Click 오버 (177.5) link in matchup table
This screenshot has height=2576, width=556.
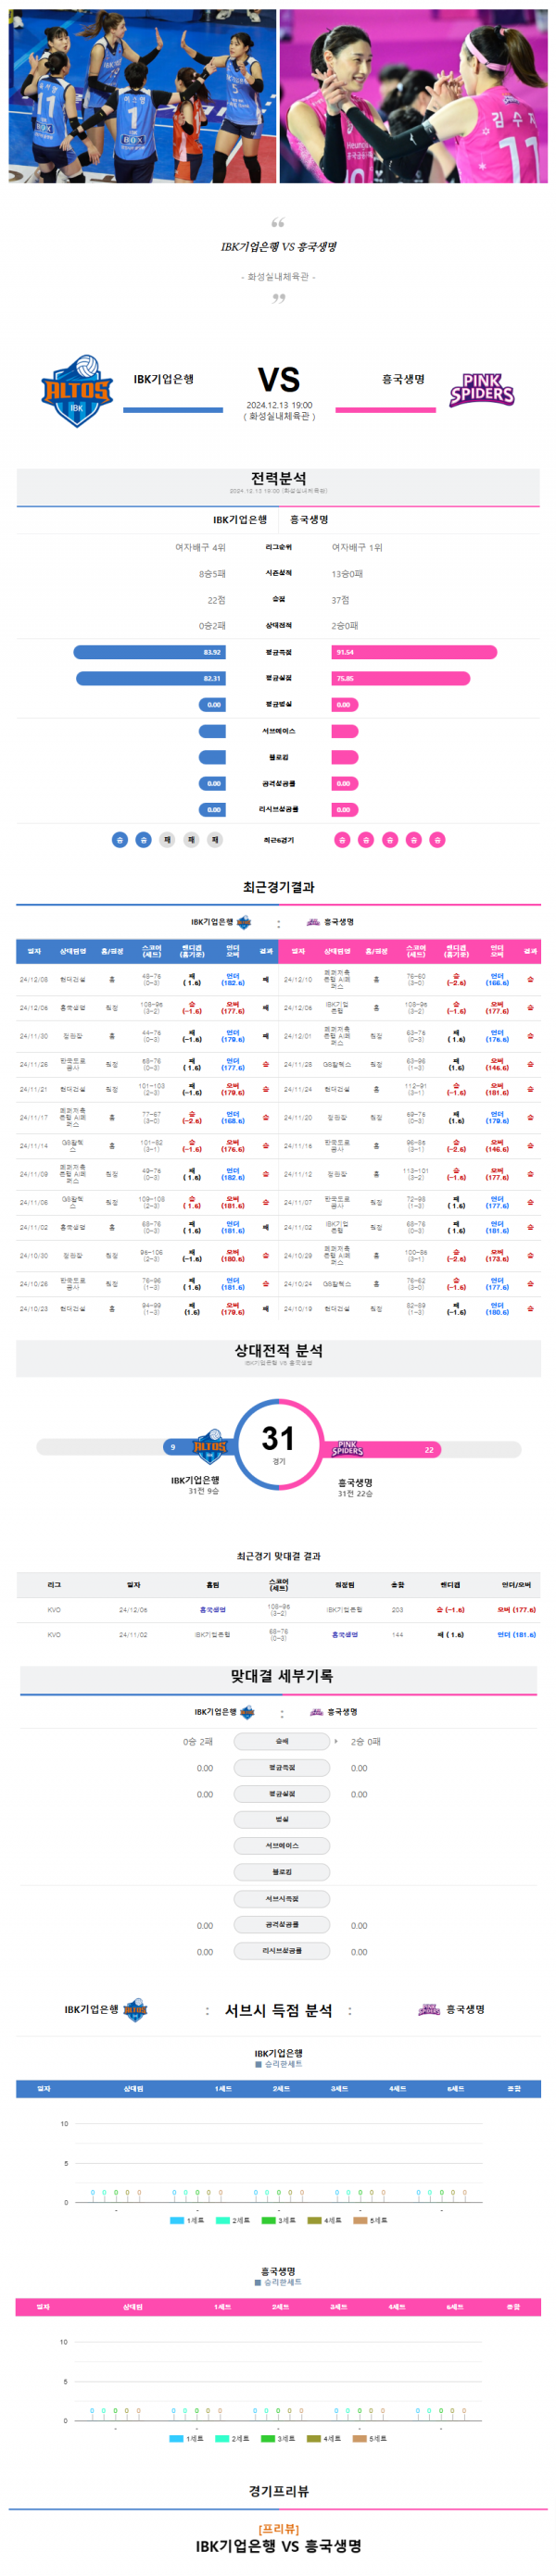pos(516,1610)
